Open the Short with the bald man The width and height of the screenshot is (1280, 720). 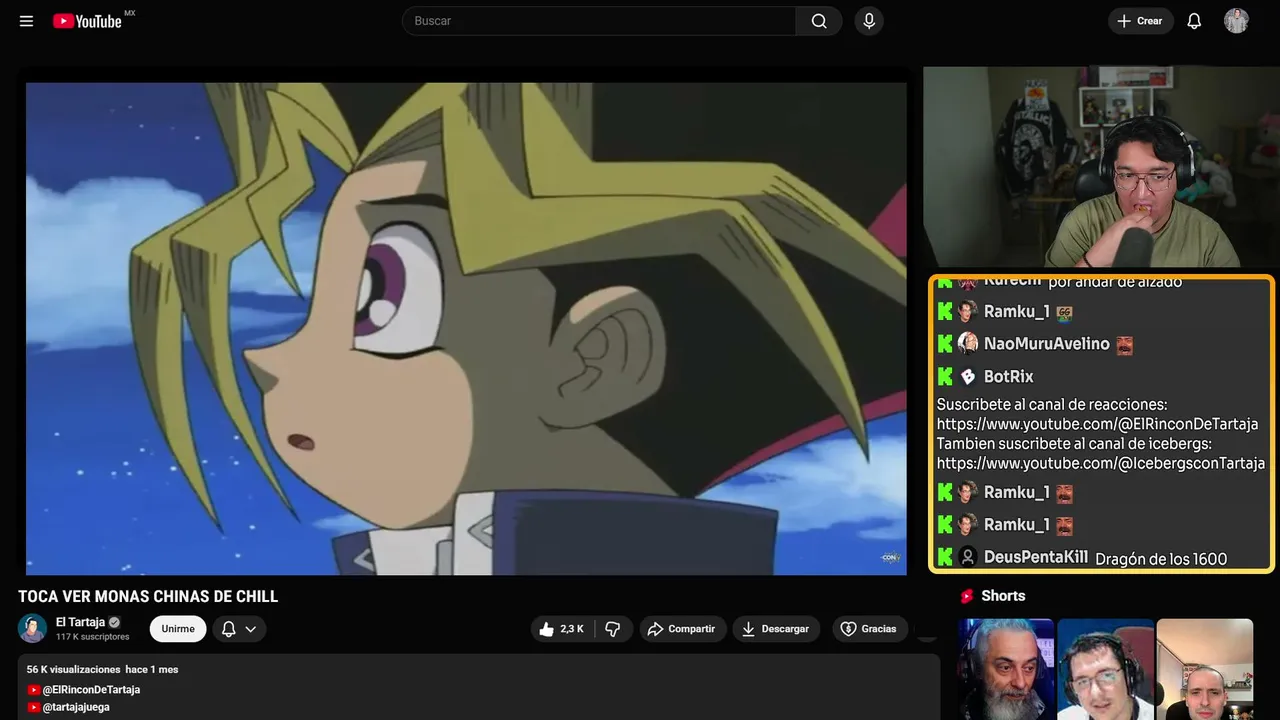pos(1205,669)
